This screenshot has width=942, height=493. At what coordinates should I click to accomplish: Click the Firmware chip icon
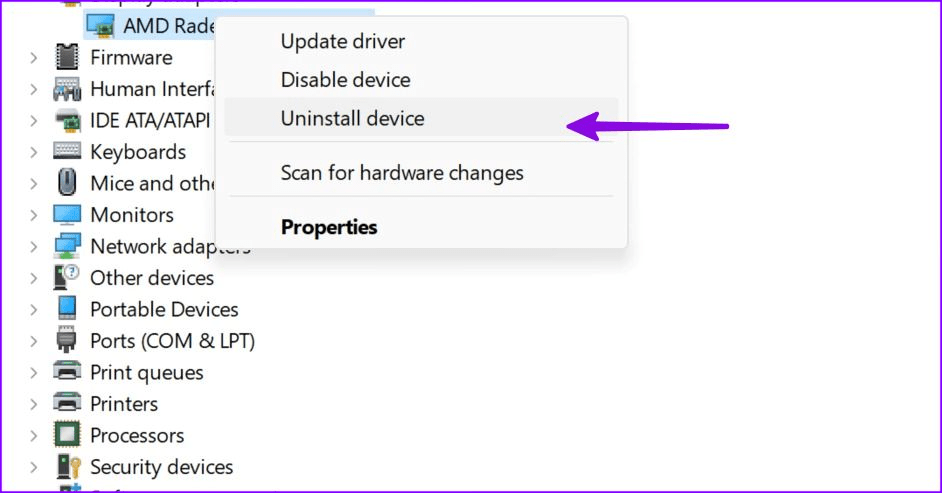(66, 57)
